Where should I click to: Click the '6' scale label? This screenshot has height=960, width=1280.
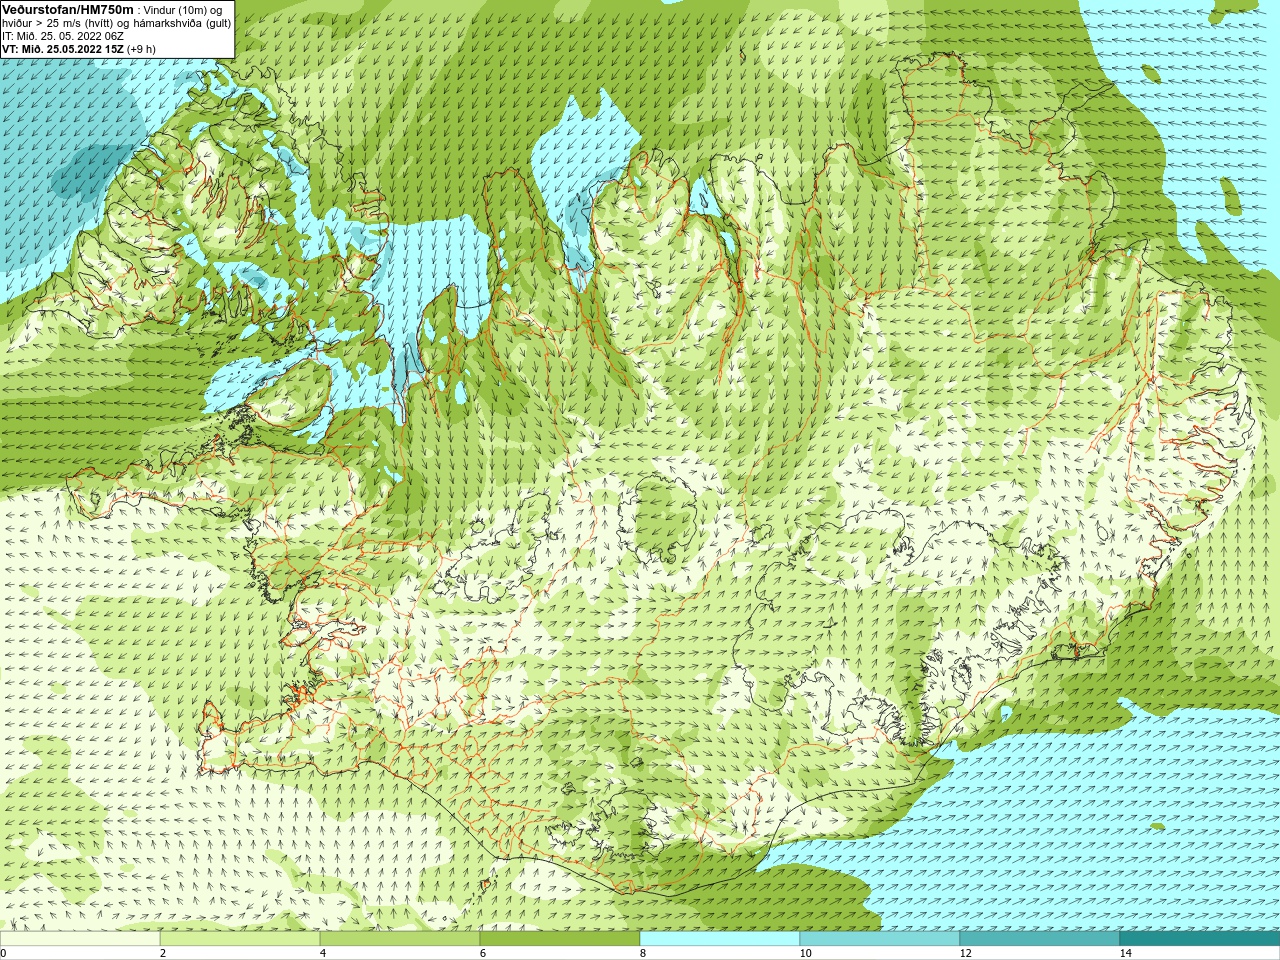483,953
